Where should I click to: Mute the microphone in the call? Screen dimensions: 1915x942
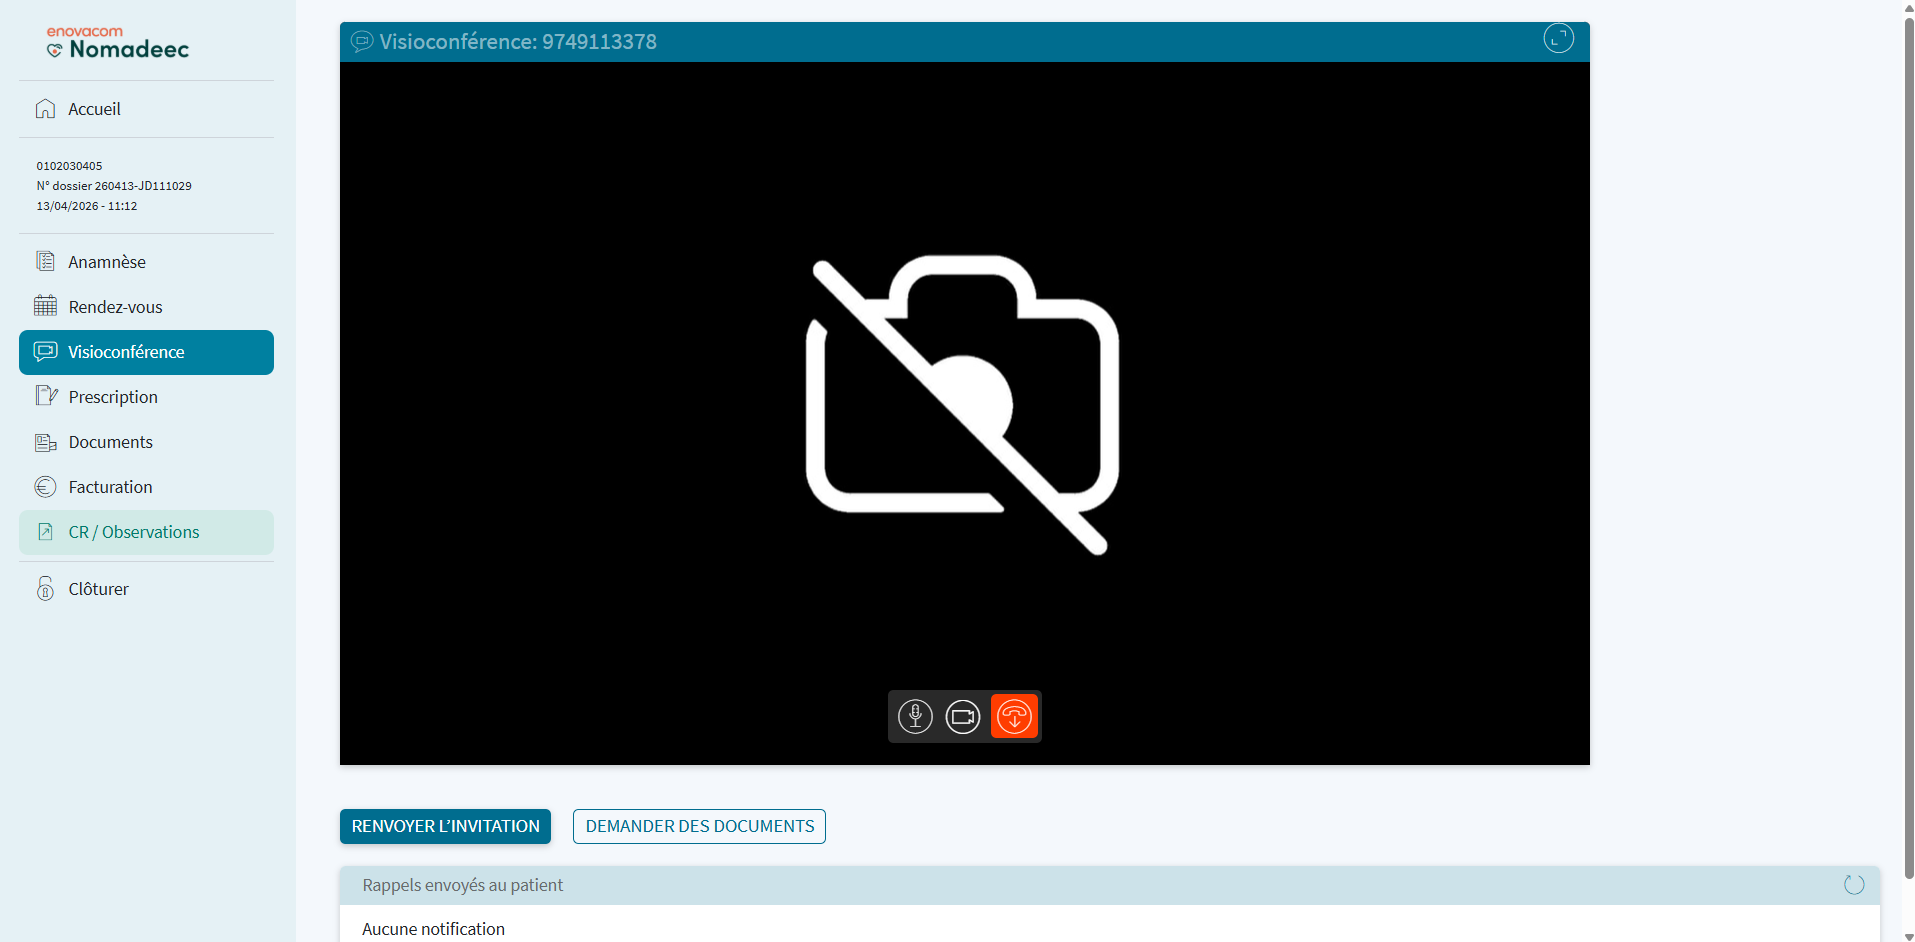tap(915, 716)
